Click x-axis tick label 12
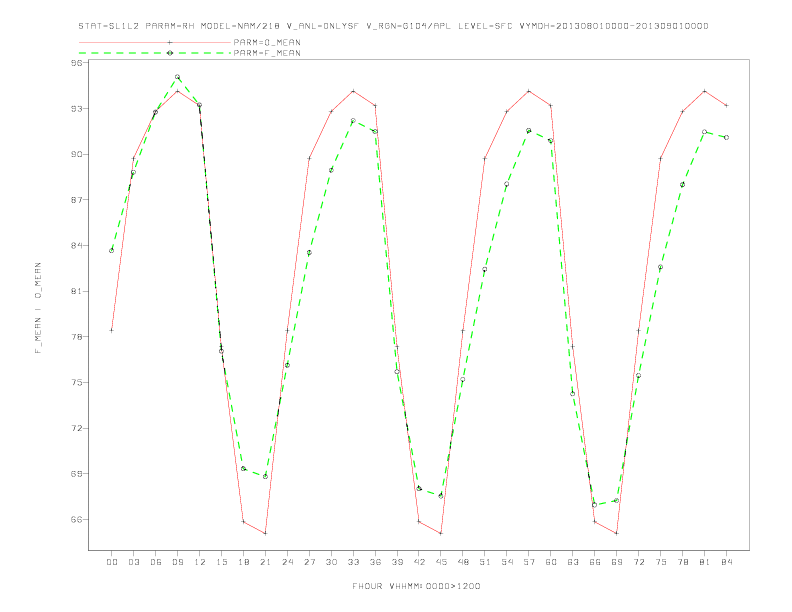The width and height of the screenshot is (792, 612). [x=200, y=562]
